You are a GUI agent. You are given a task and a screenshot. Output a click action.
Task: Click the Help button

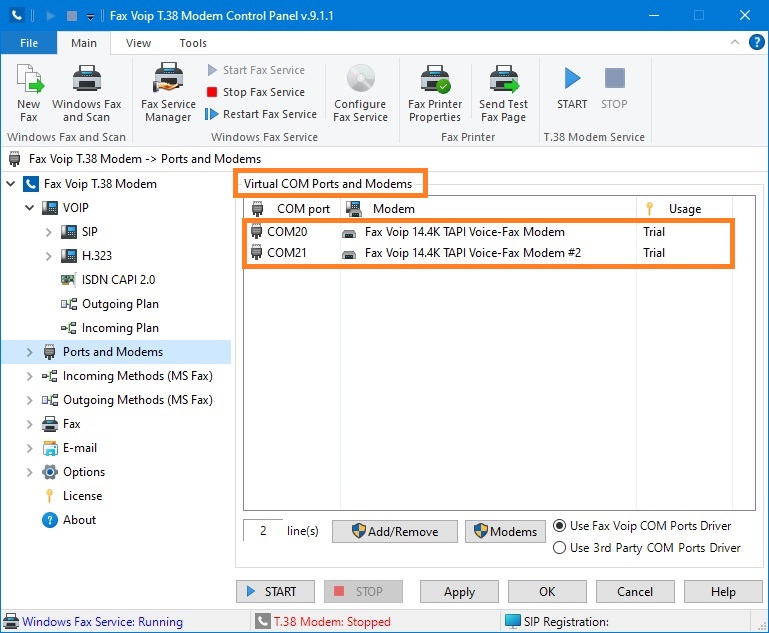(x=723, y=592)
